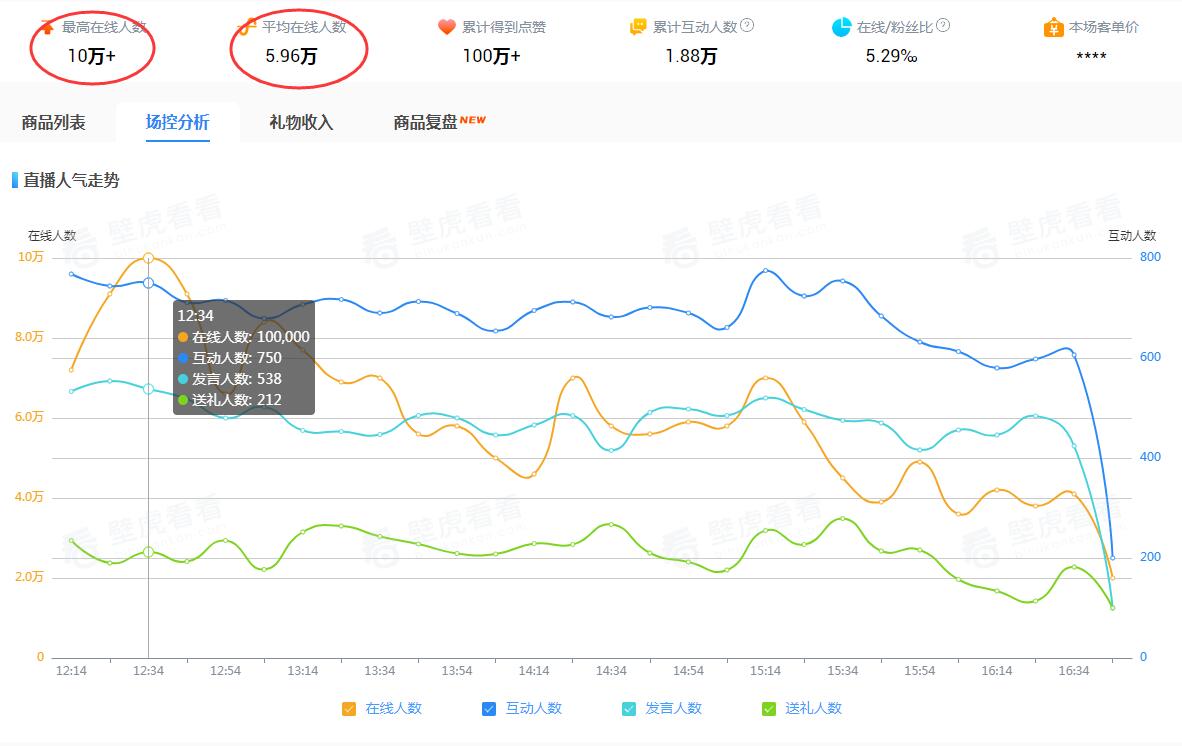Open the 商品复盘 NEW tab
This screenshot has height=746, width=1182.
tap(439, 122)
